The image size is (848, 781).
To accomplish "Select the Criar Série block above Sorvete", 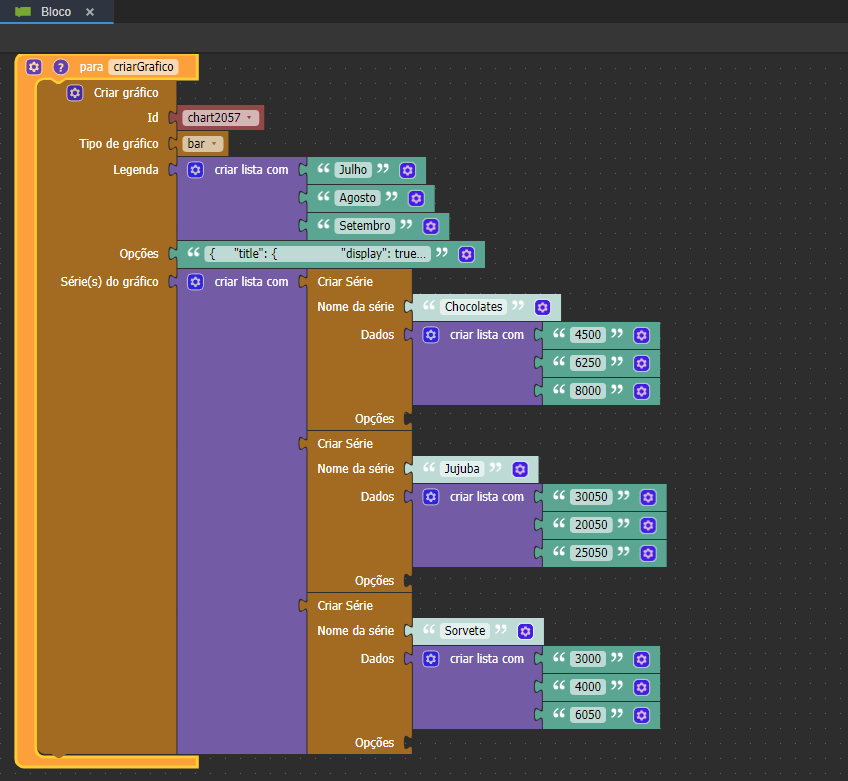I will [345, 606].
